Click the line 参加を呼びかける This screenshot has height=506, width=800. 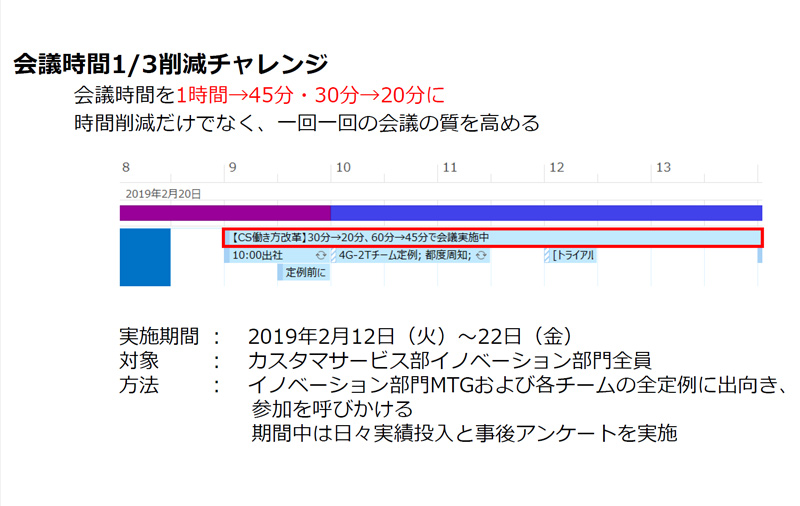(332, 409)
